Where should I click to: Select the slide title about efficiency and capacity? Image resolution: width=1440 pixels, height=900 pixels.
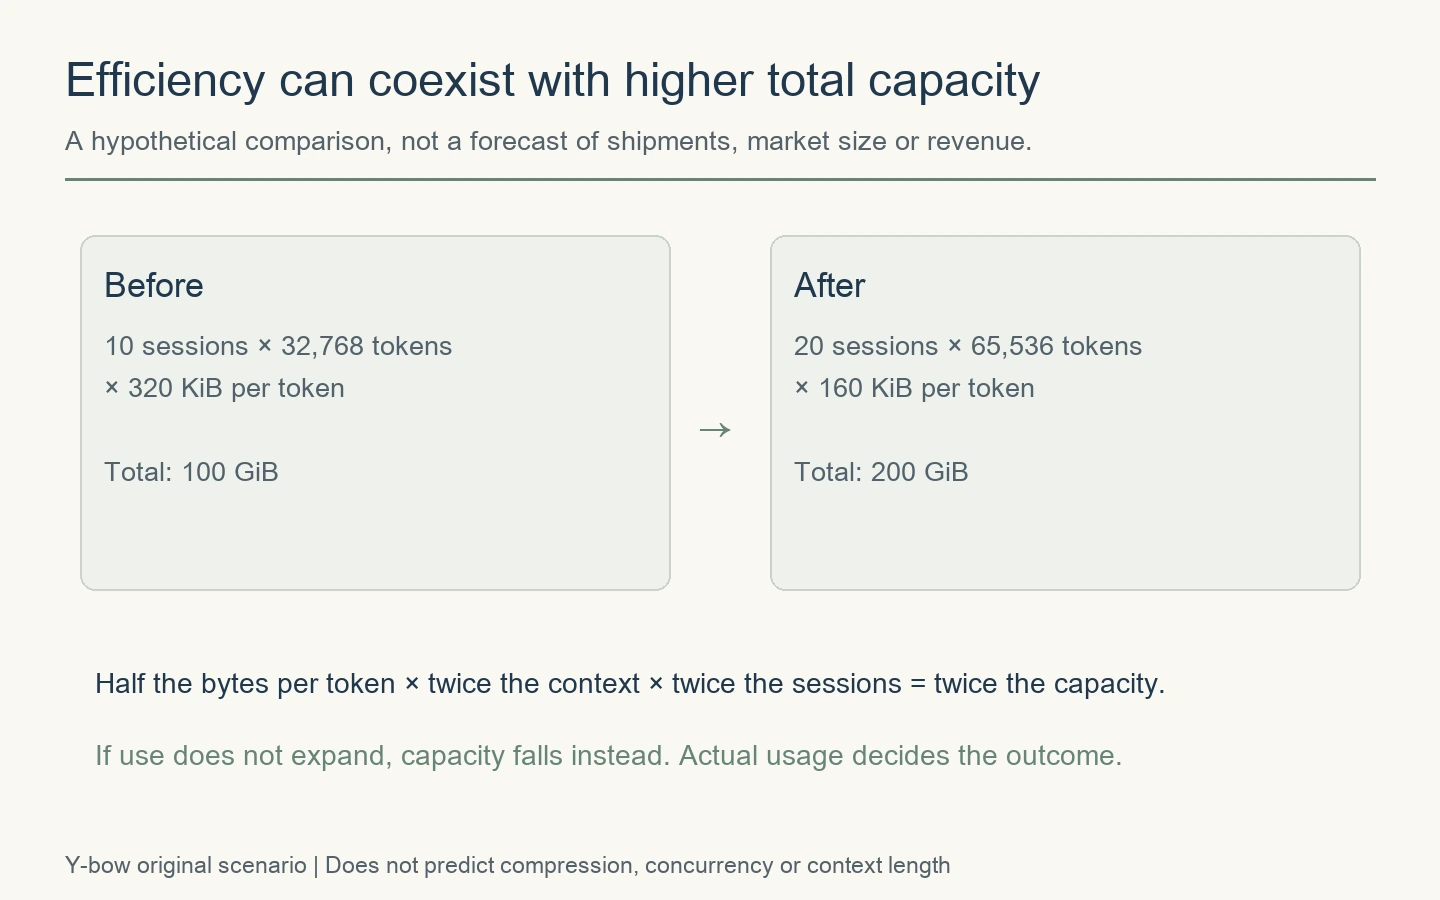[552, 80]
